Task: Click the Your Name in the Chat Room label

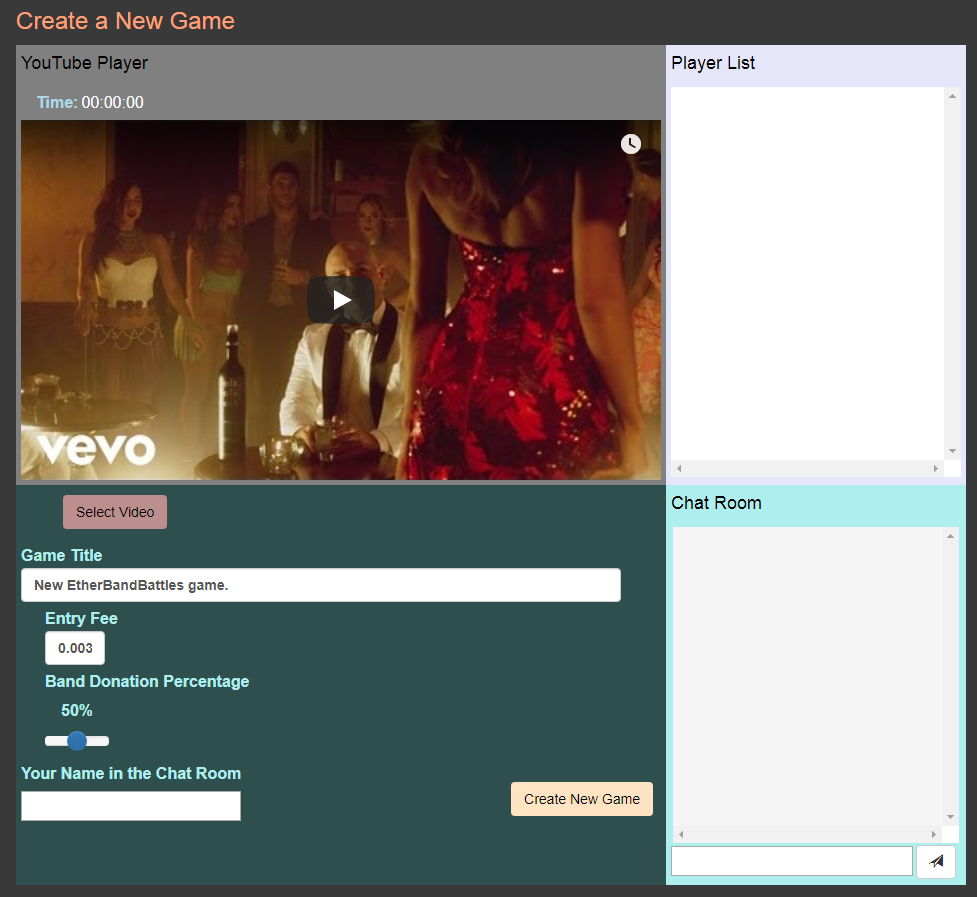Action: (131, 773)
